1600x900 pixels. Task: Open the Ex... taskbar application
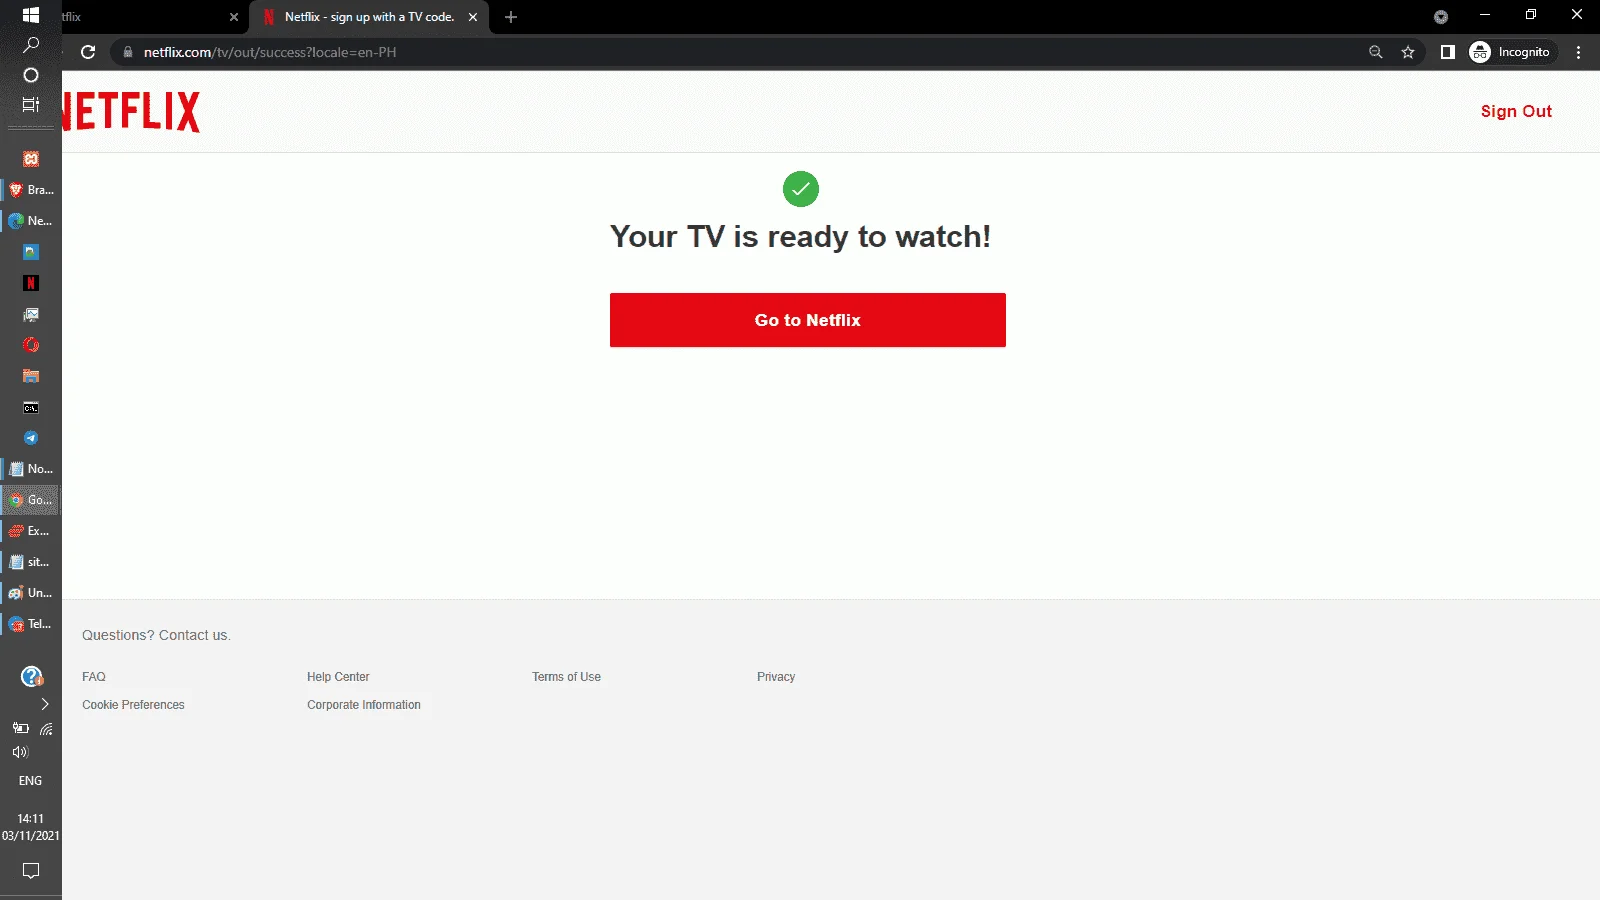tap(31, 531)
